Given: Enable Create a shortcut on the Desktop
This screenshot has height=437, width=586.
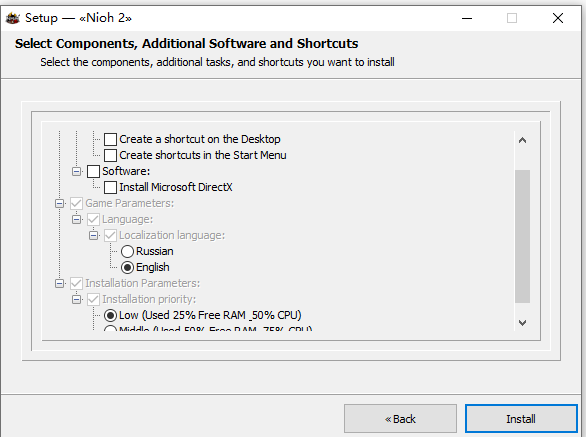Looking at the screenshot, I should point(110,139).
